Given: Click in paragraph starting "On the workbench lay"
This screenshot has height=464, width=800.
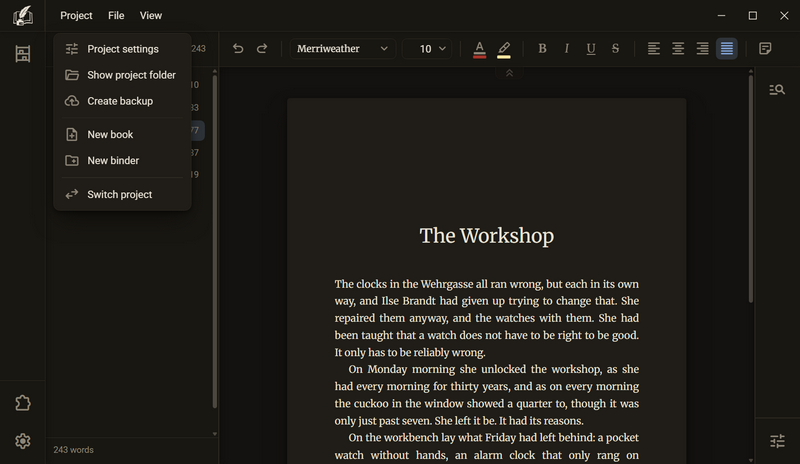Looking at the screenshot, I should (486, 447).
